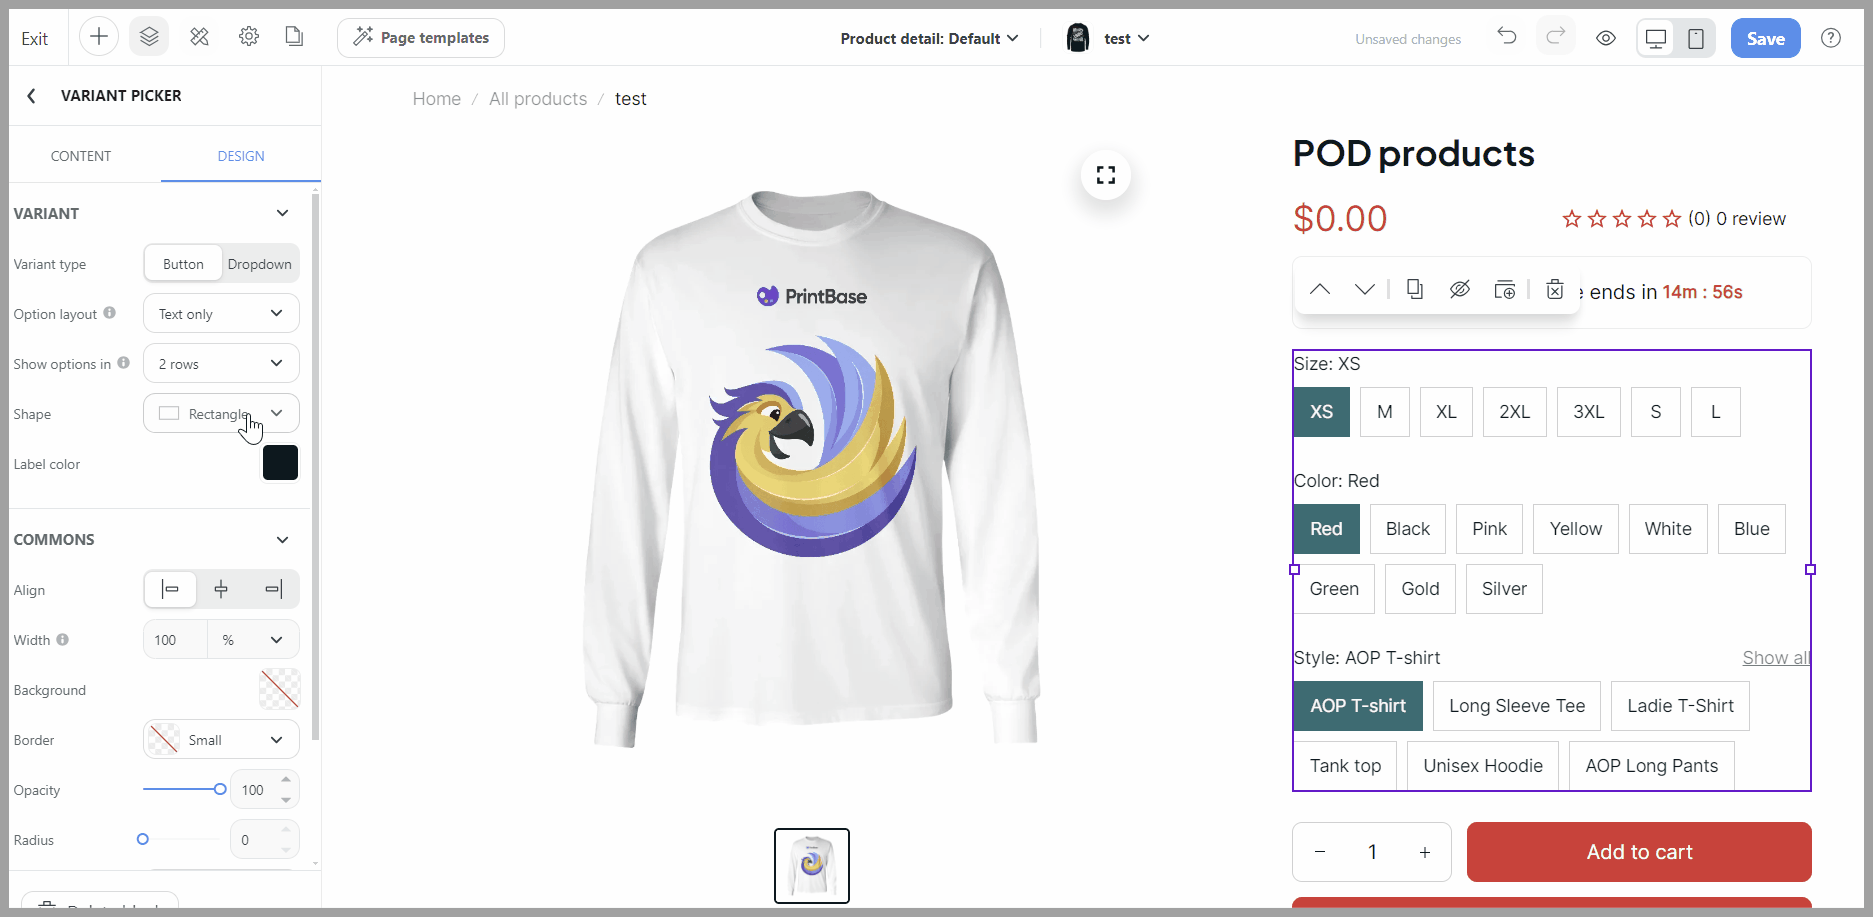This screenshot has height=917, width=1873.
Task: Select the product image thumbnail
Action: click(x=812, y=866)
